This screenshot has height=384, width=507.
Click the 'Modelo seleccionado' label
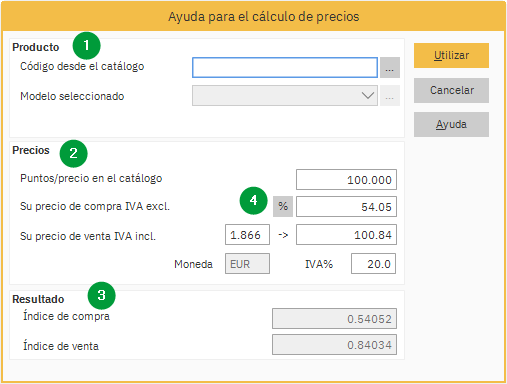pos(72,96)
